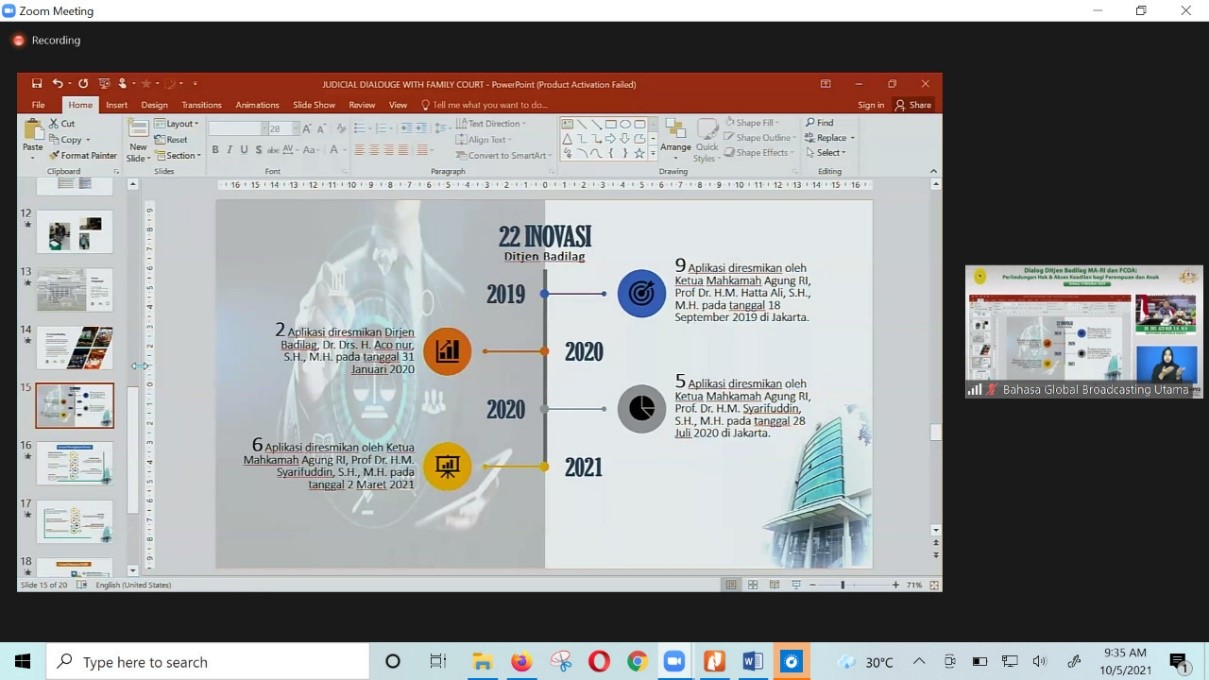
Task: Toggle Bold formatting
Action: pyautogui.click(x=215, y=150)
